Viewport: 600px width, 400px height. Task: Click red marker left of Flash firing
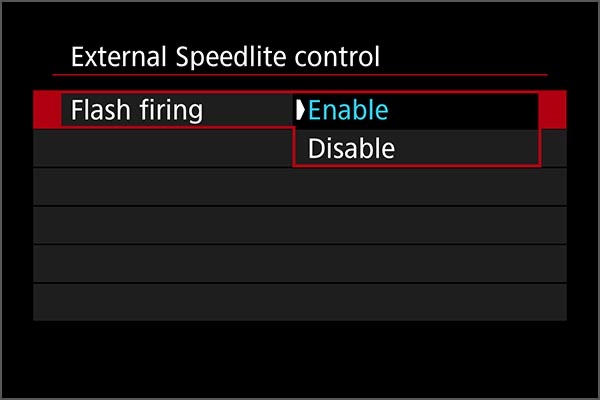(46, 110)
